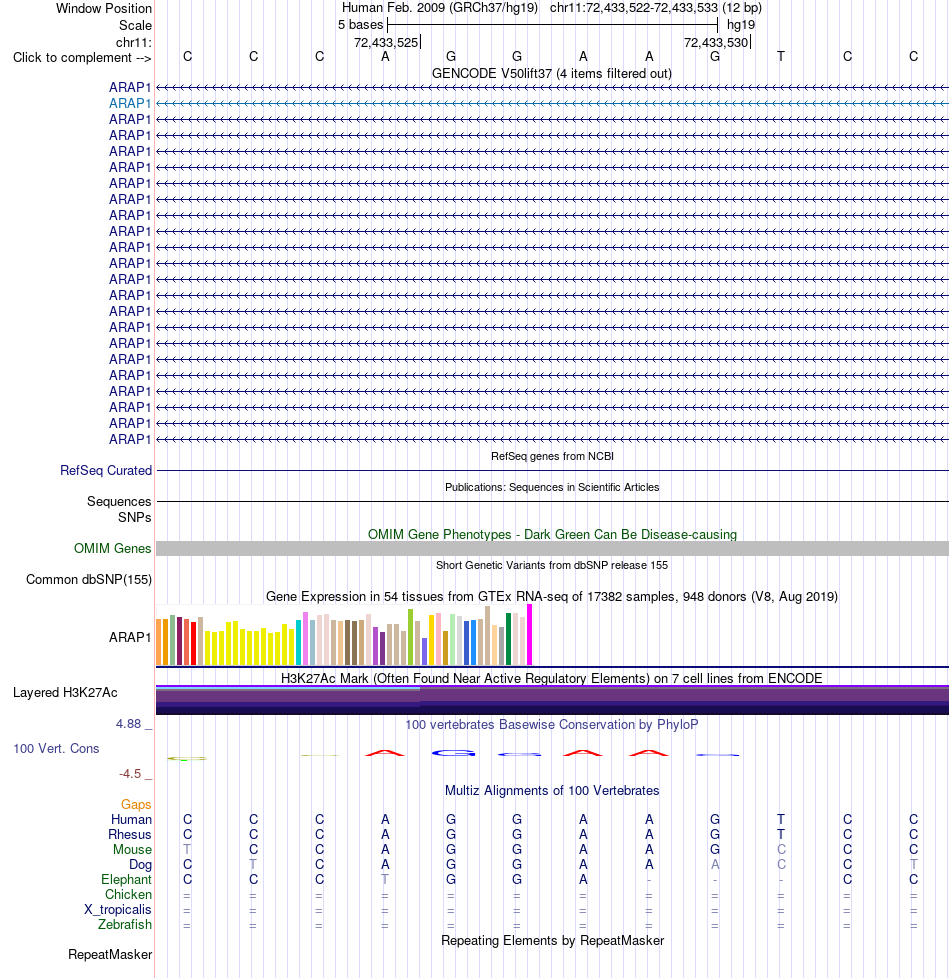Click the blue 'G' logo letter in PhyloP track

(453, 753)
